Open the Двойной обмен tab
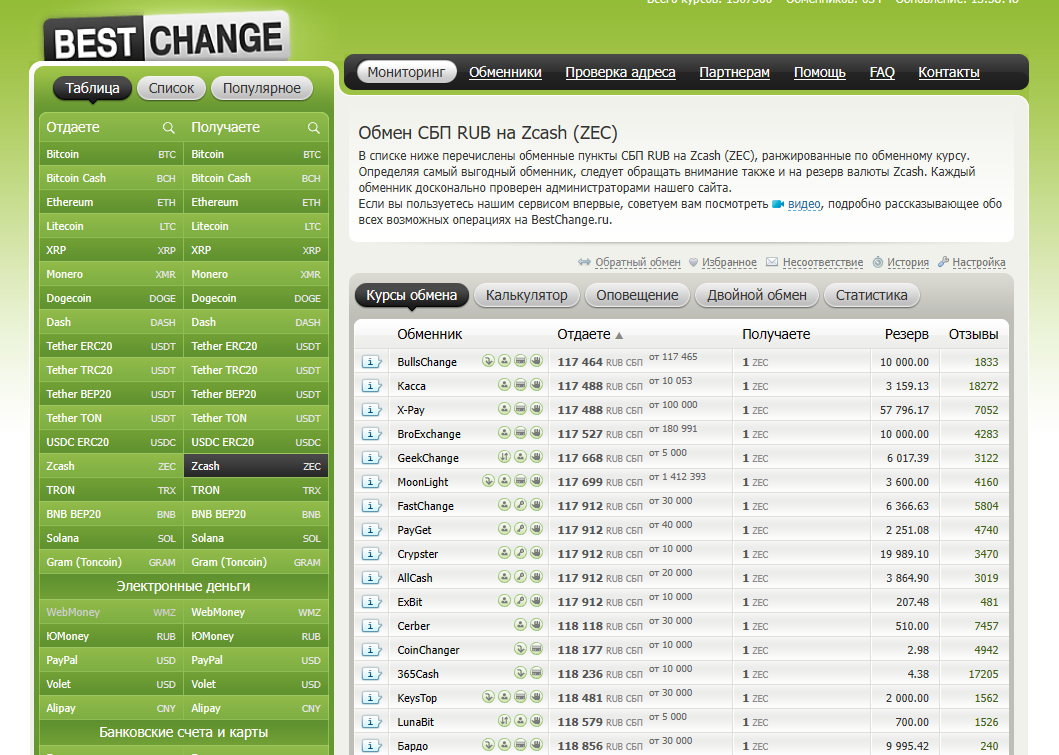 click(x=756, y=295)
